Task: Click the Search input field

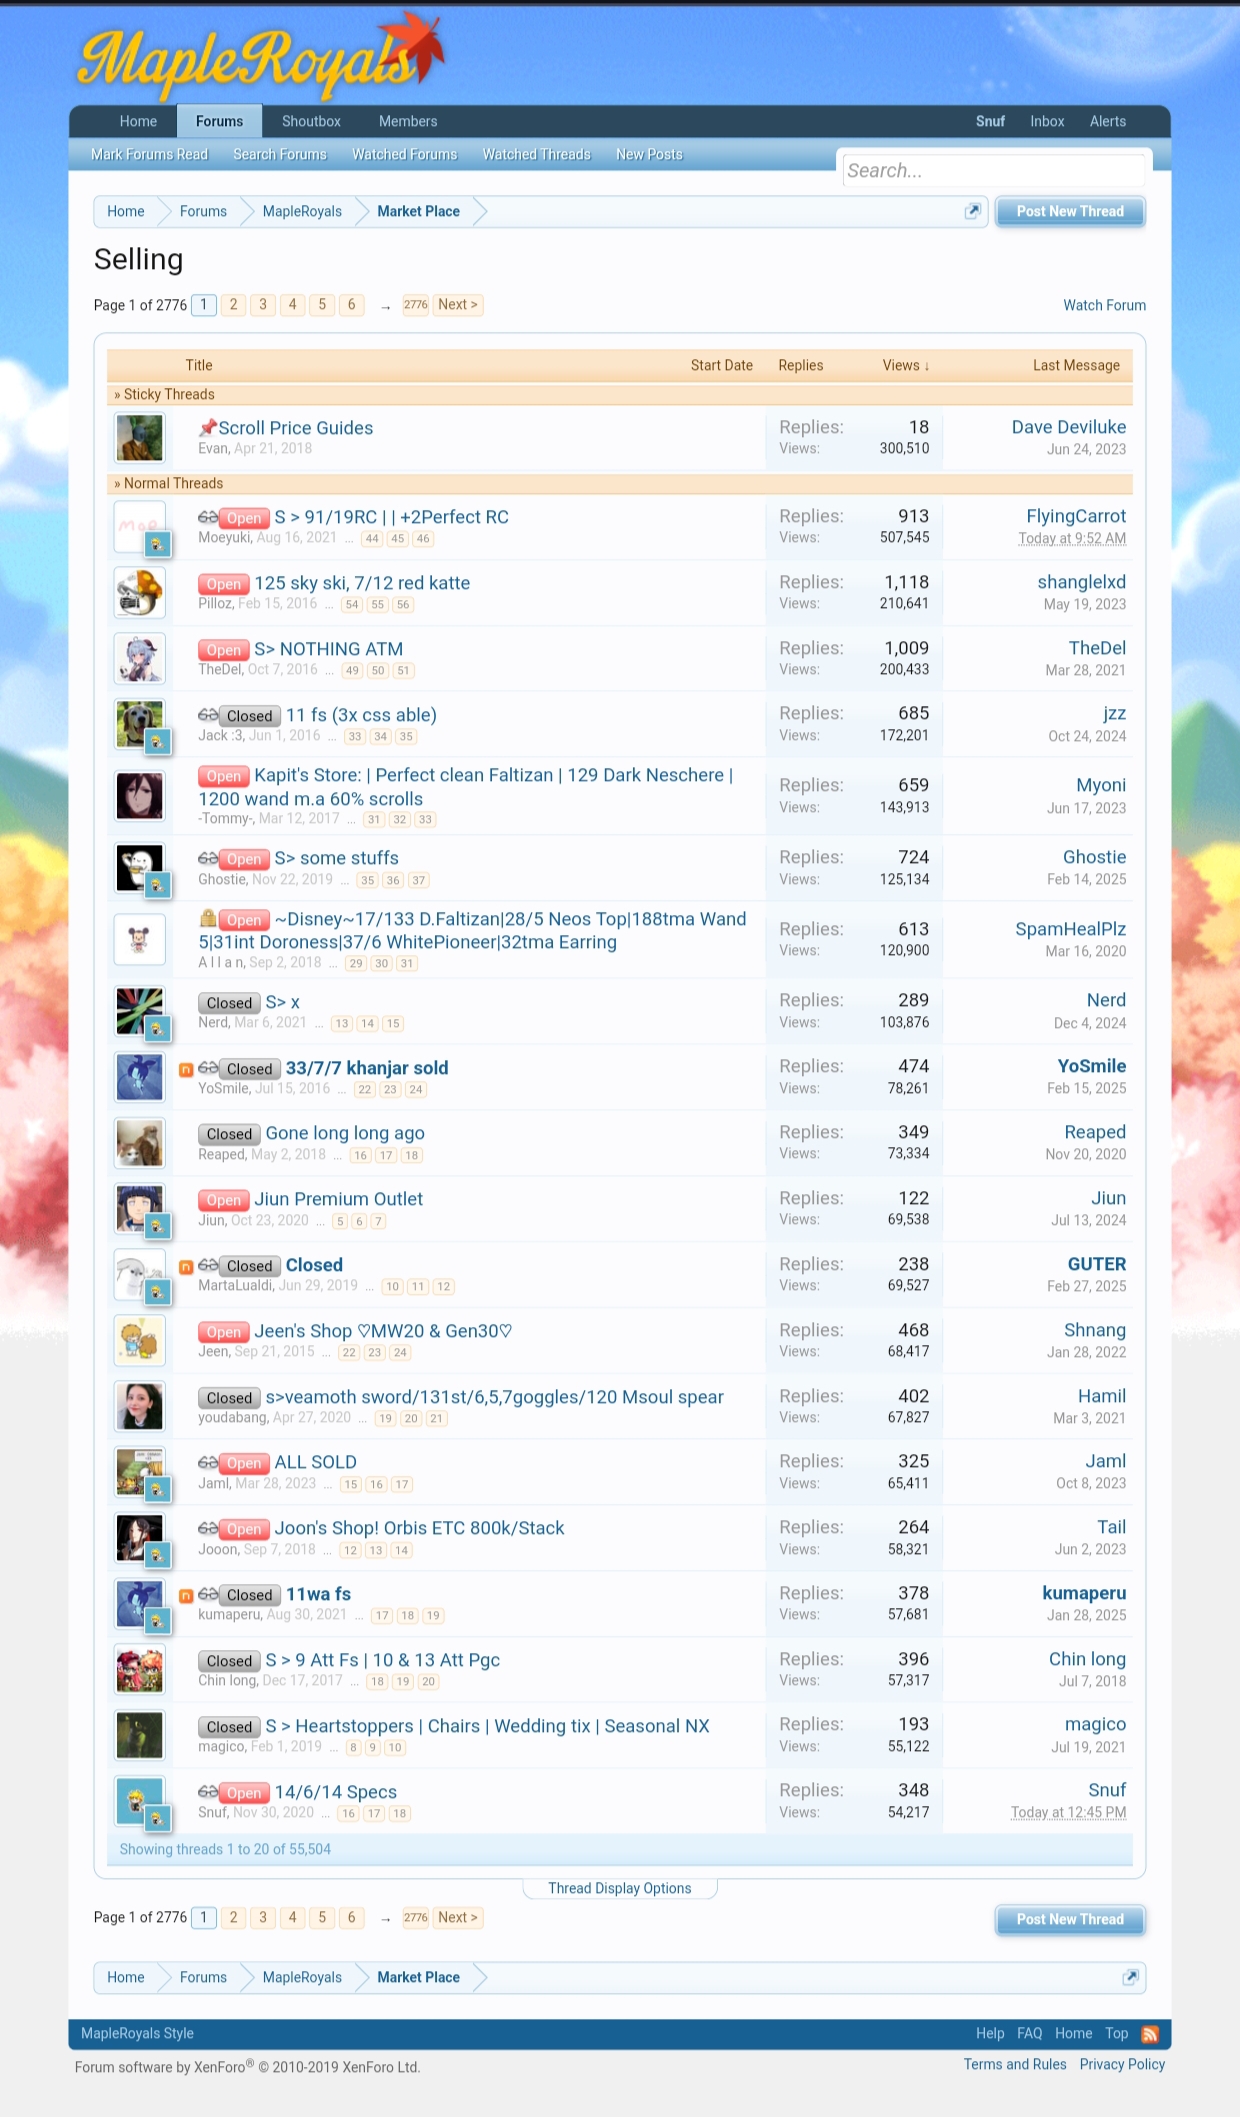Action: 993,170
